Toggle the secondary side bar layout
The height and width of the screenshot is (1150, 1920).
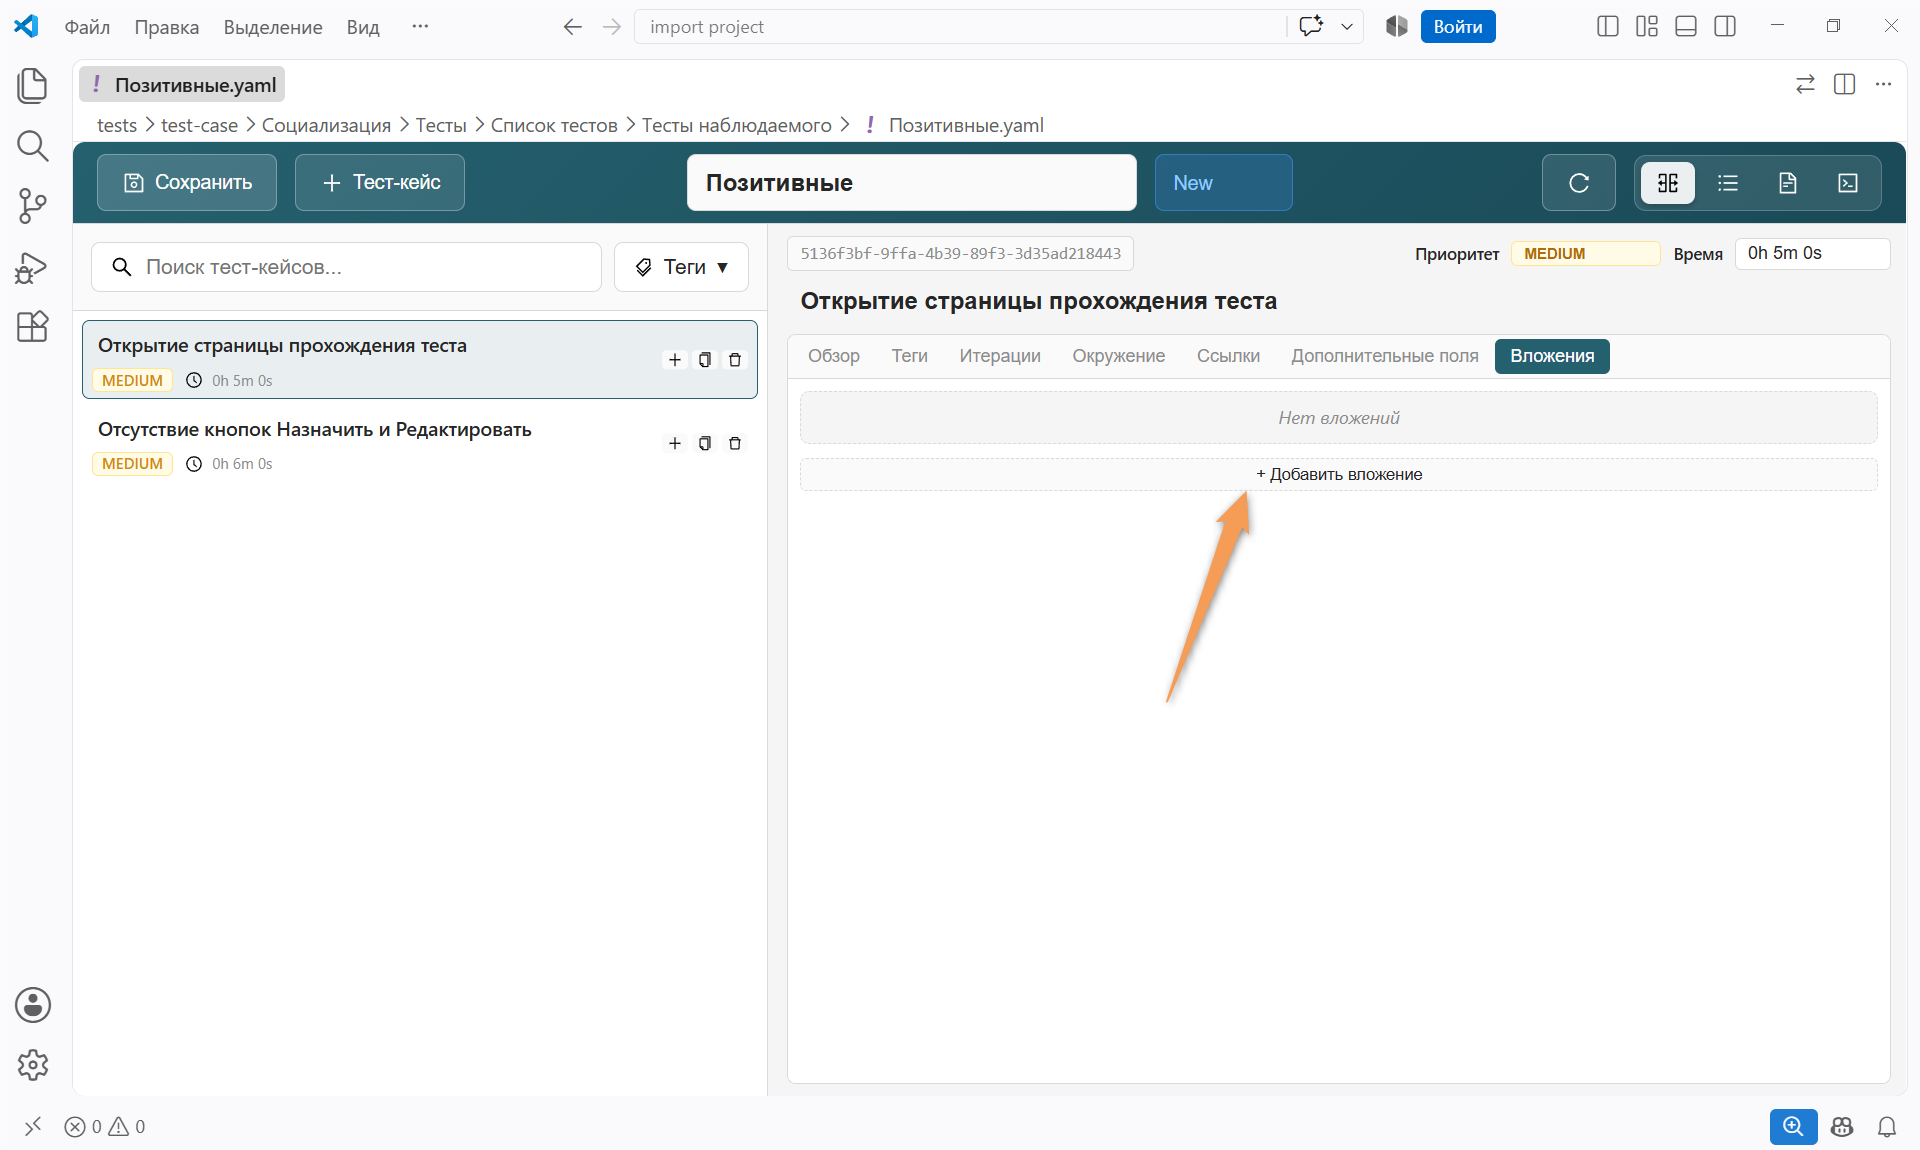[x=1725, y=27]
